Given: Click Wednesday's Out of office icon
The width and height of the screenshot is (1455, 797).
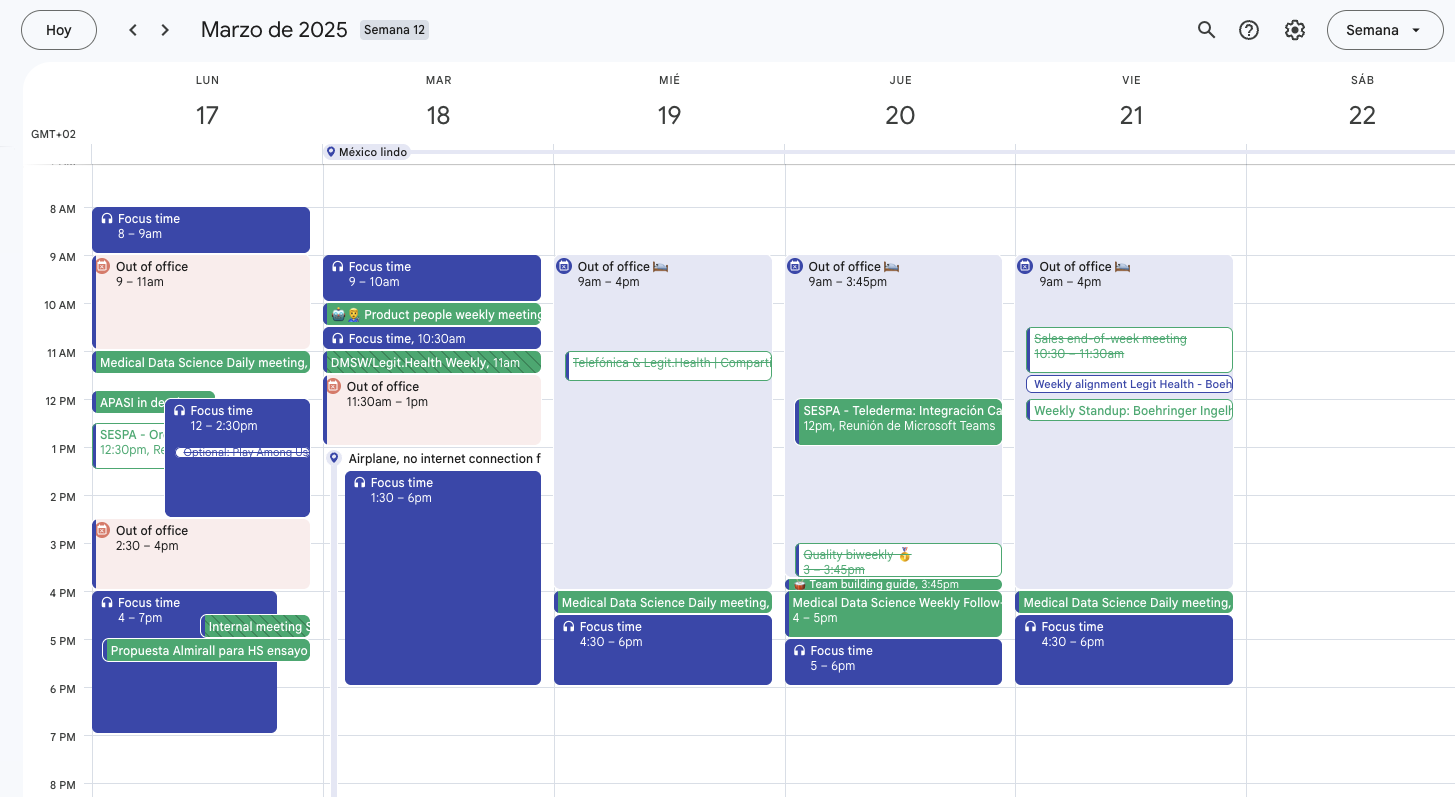Looking at the screenshot, I should pos(564,266).
